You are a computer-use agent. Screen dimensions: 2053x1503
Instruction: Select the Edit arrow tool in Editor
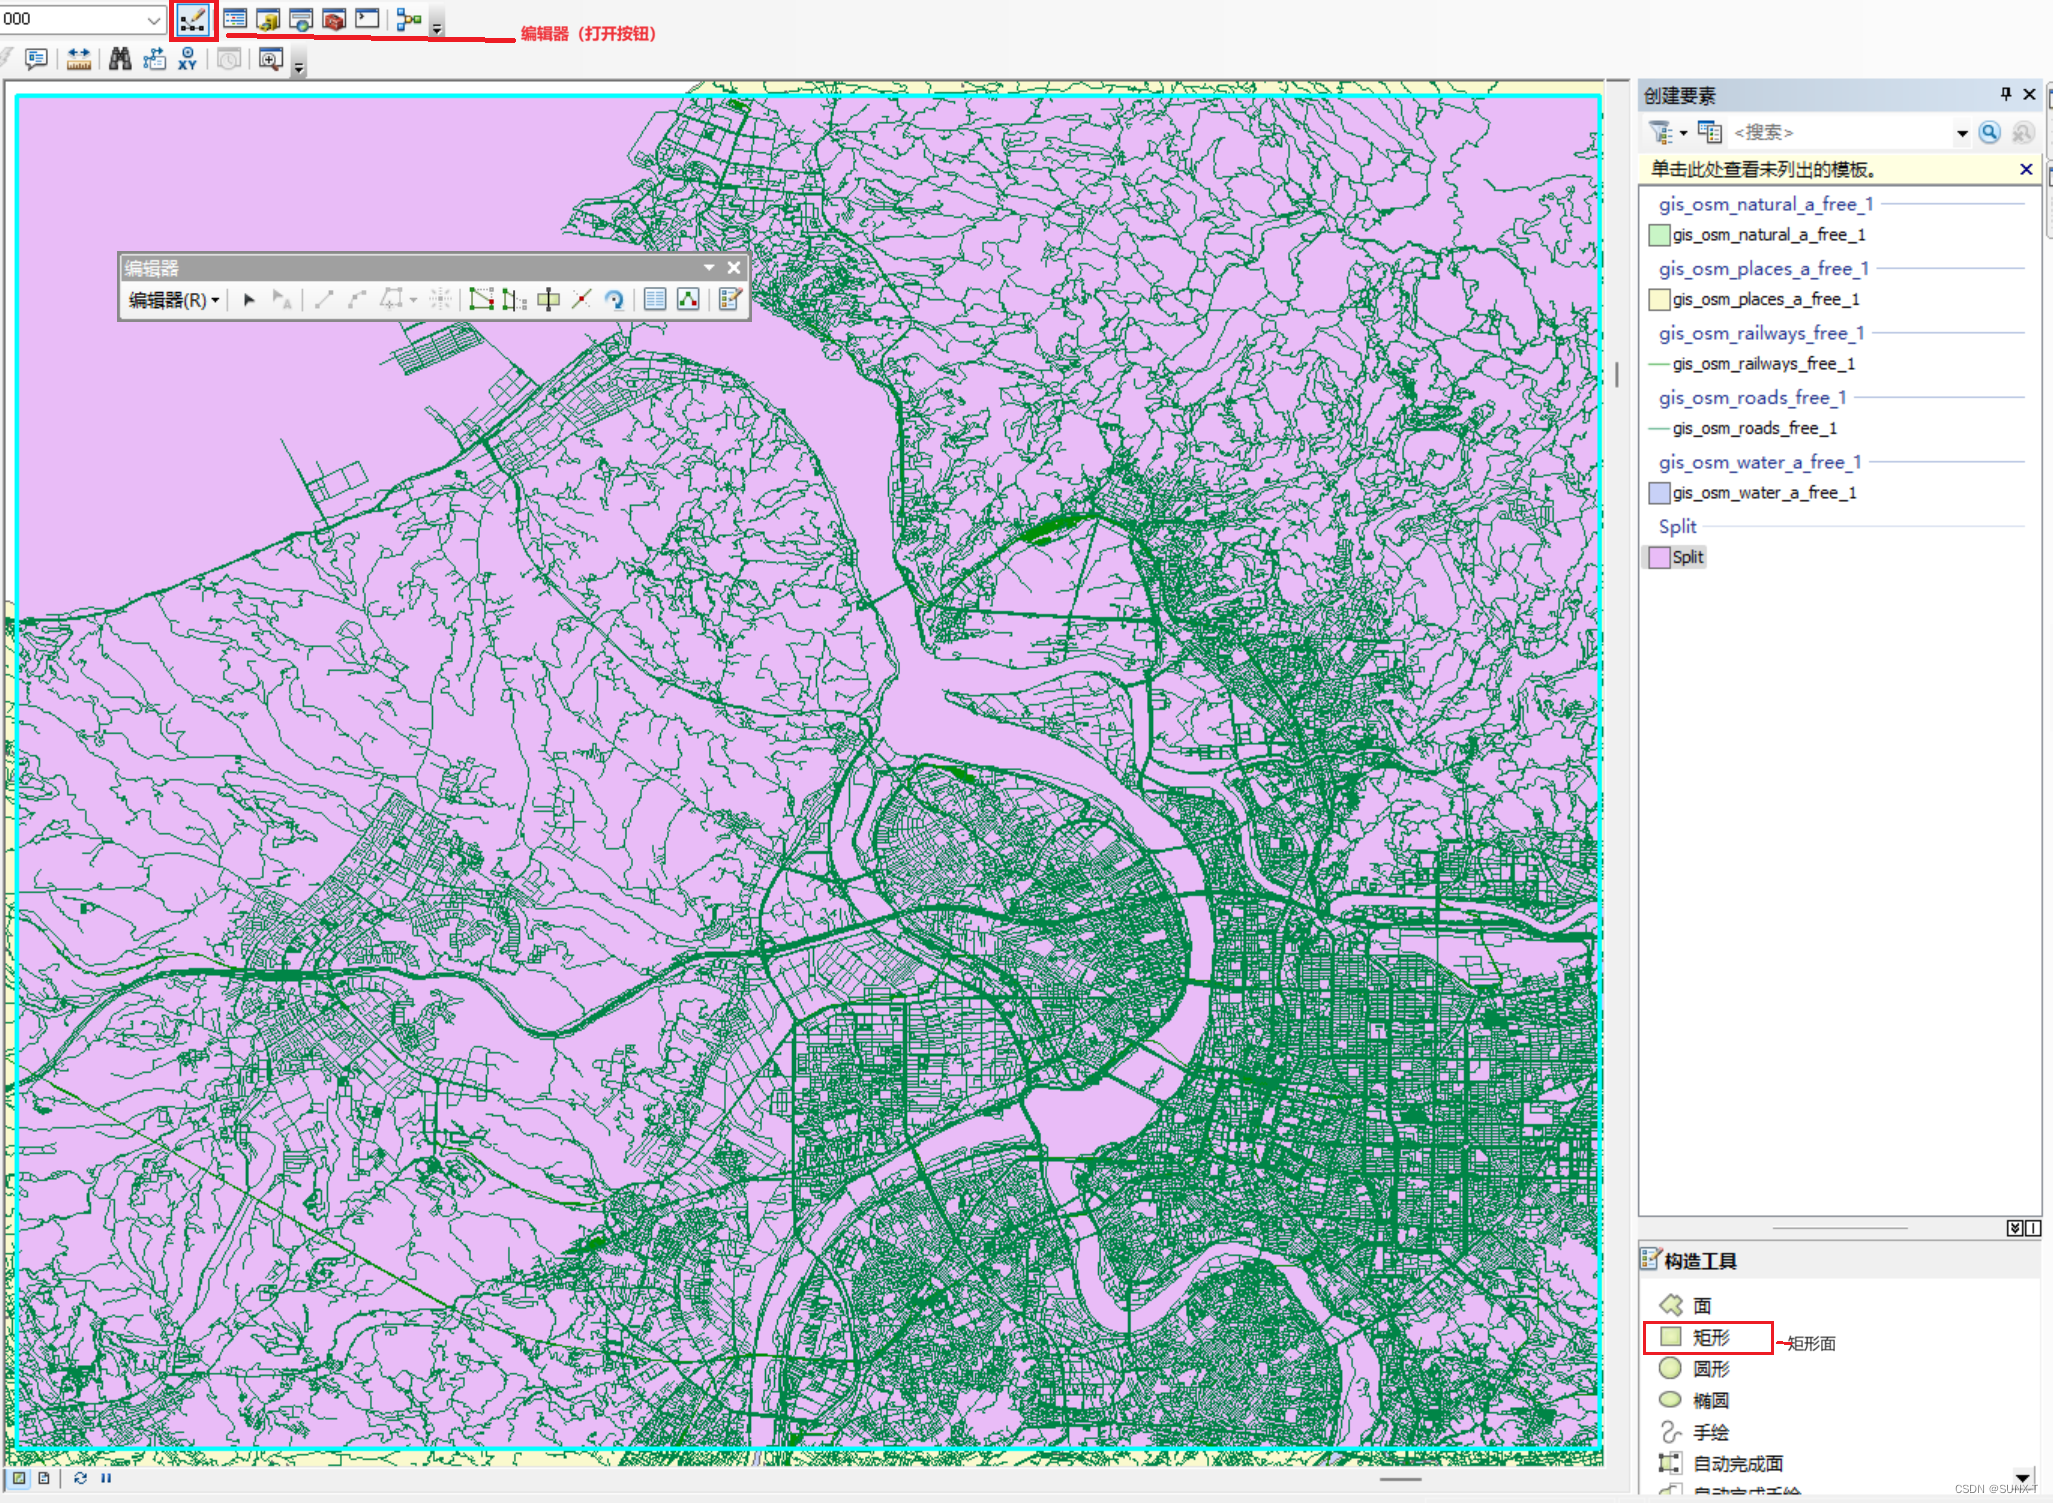pos(250,299)
